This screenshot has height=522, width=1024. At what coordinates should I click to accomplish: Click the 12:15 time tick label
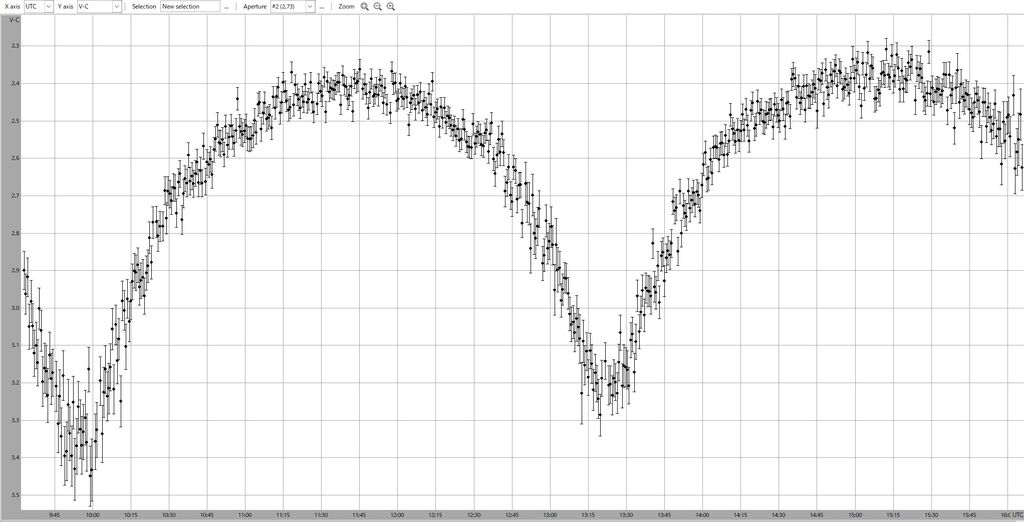click(x=436, y=515)
